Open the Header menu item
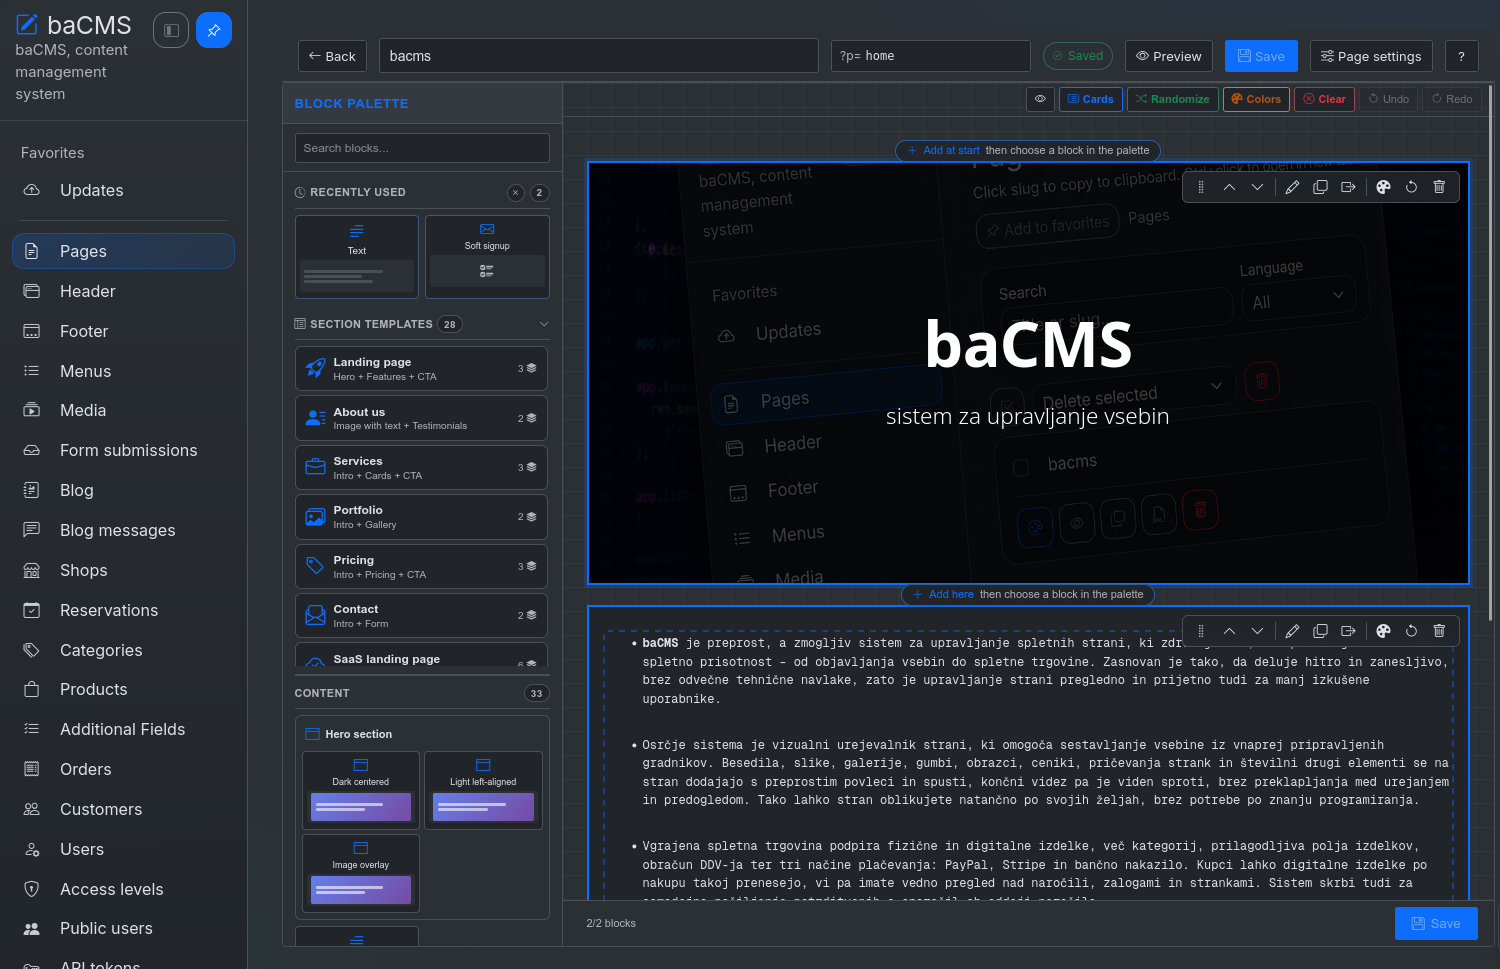 (x=123, y=291)
